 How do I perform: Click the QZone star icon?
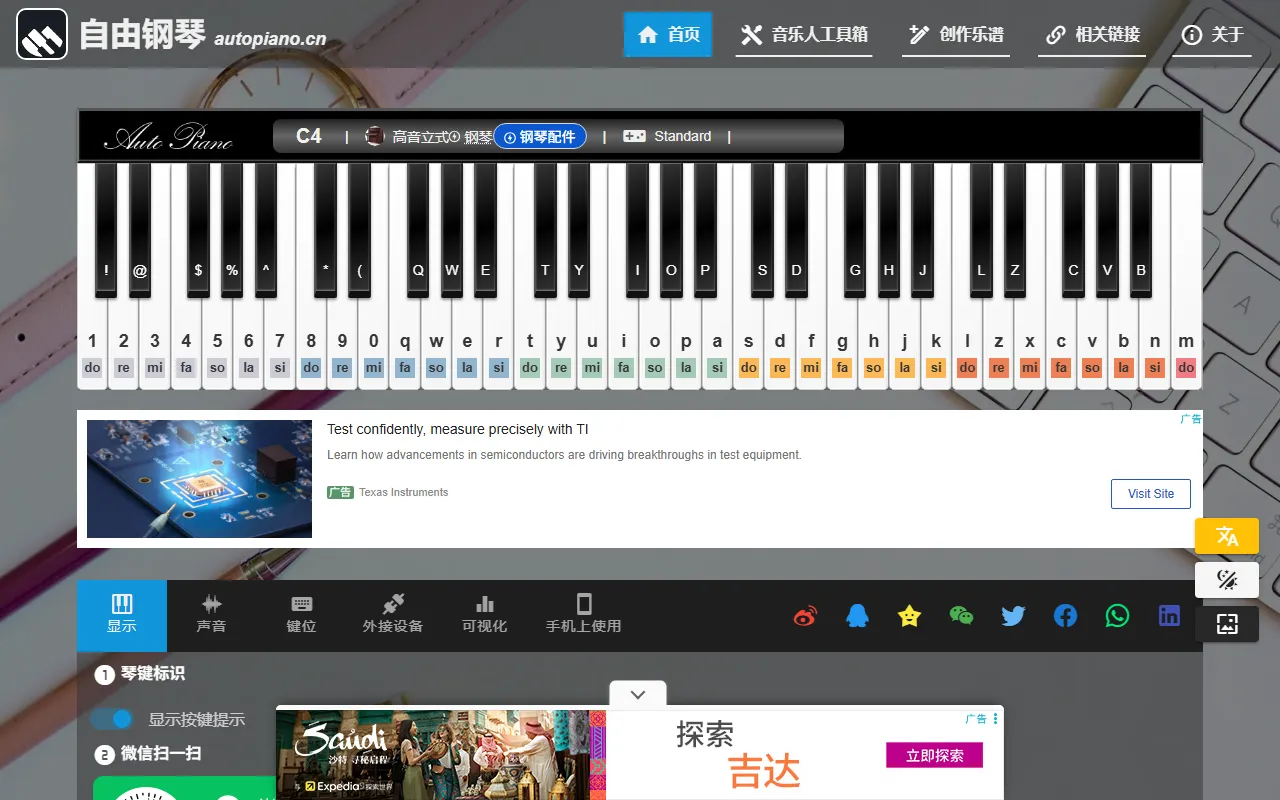pos(909,616)
